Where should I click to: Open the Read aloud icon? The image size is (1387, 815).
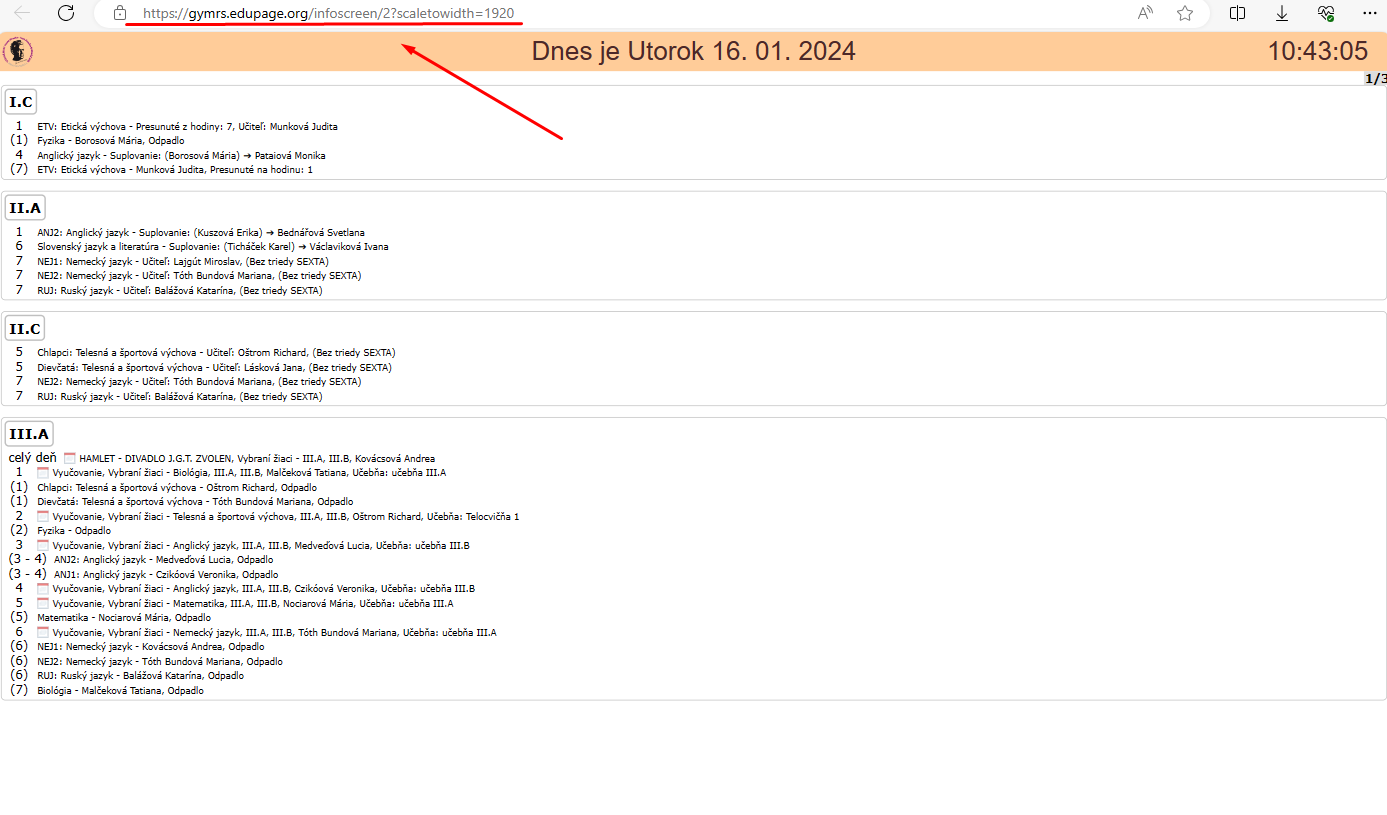click(1145, 13)
